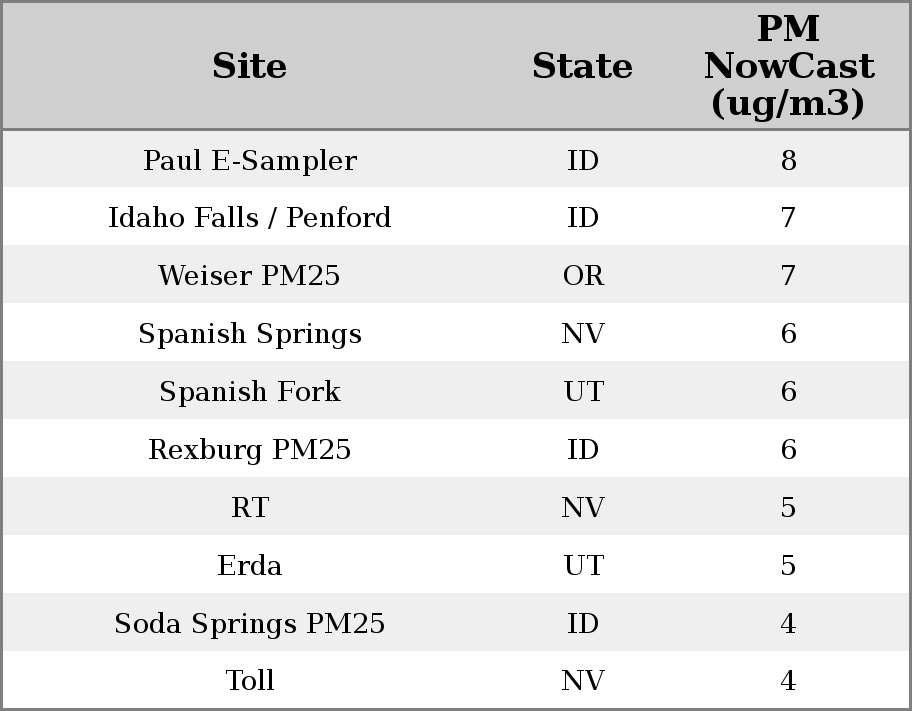Screen dimensions: 912x711
Task: Select the Soda Springs PM25 site
Action: (250, 624)
